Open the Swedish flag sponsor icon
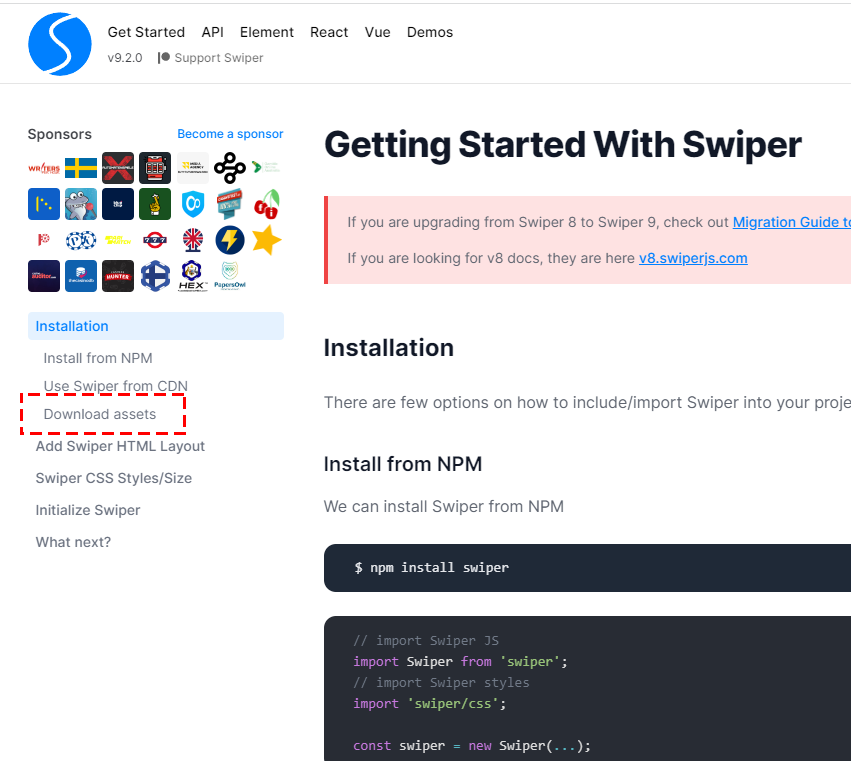The height and width of the screenshot is (761, 851). coord(81,168)
